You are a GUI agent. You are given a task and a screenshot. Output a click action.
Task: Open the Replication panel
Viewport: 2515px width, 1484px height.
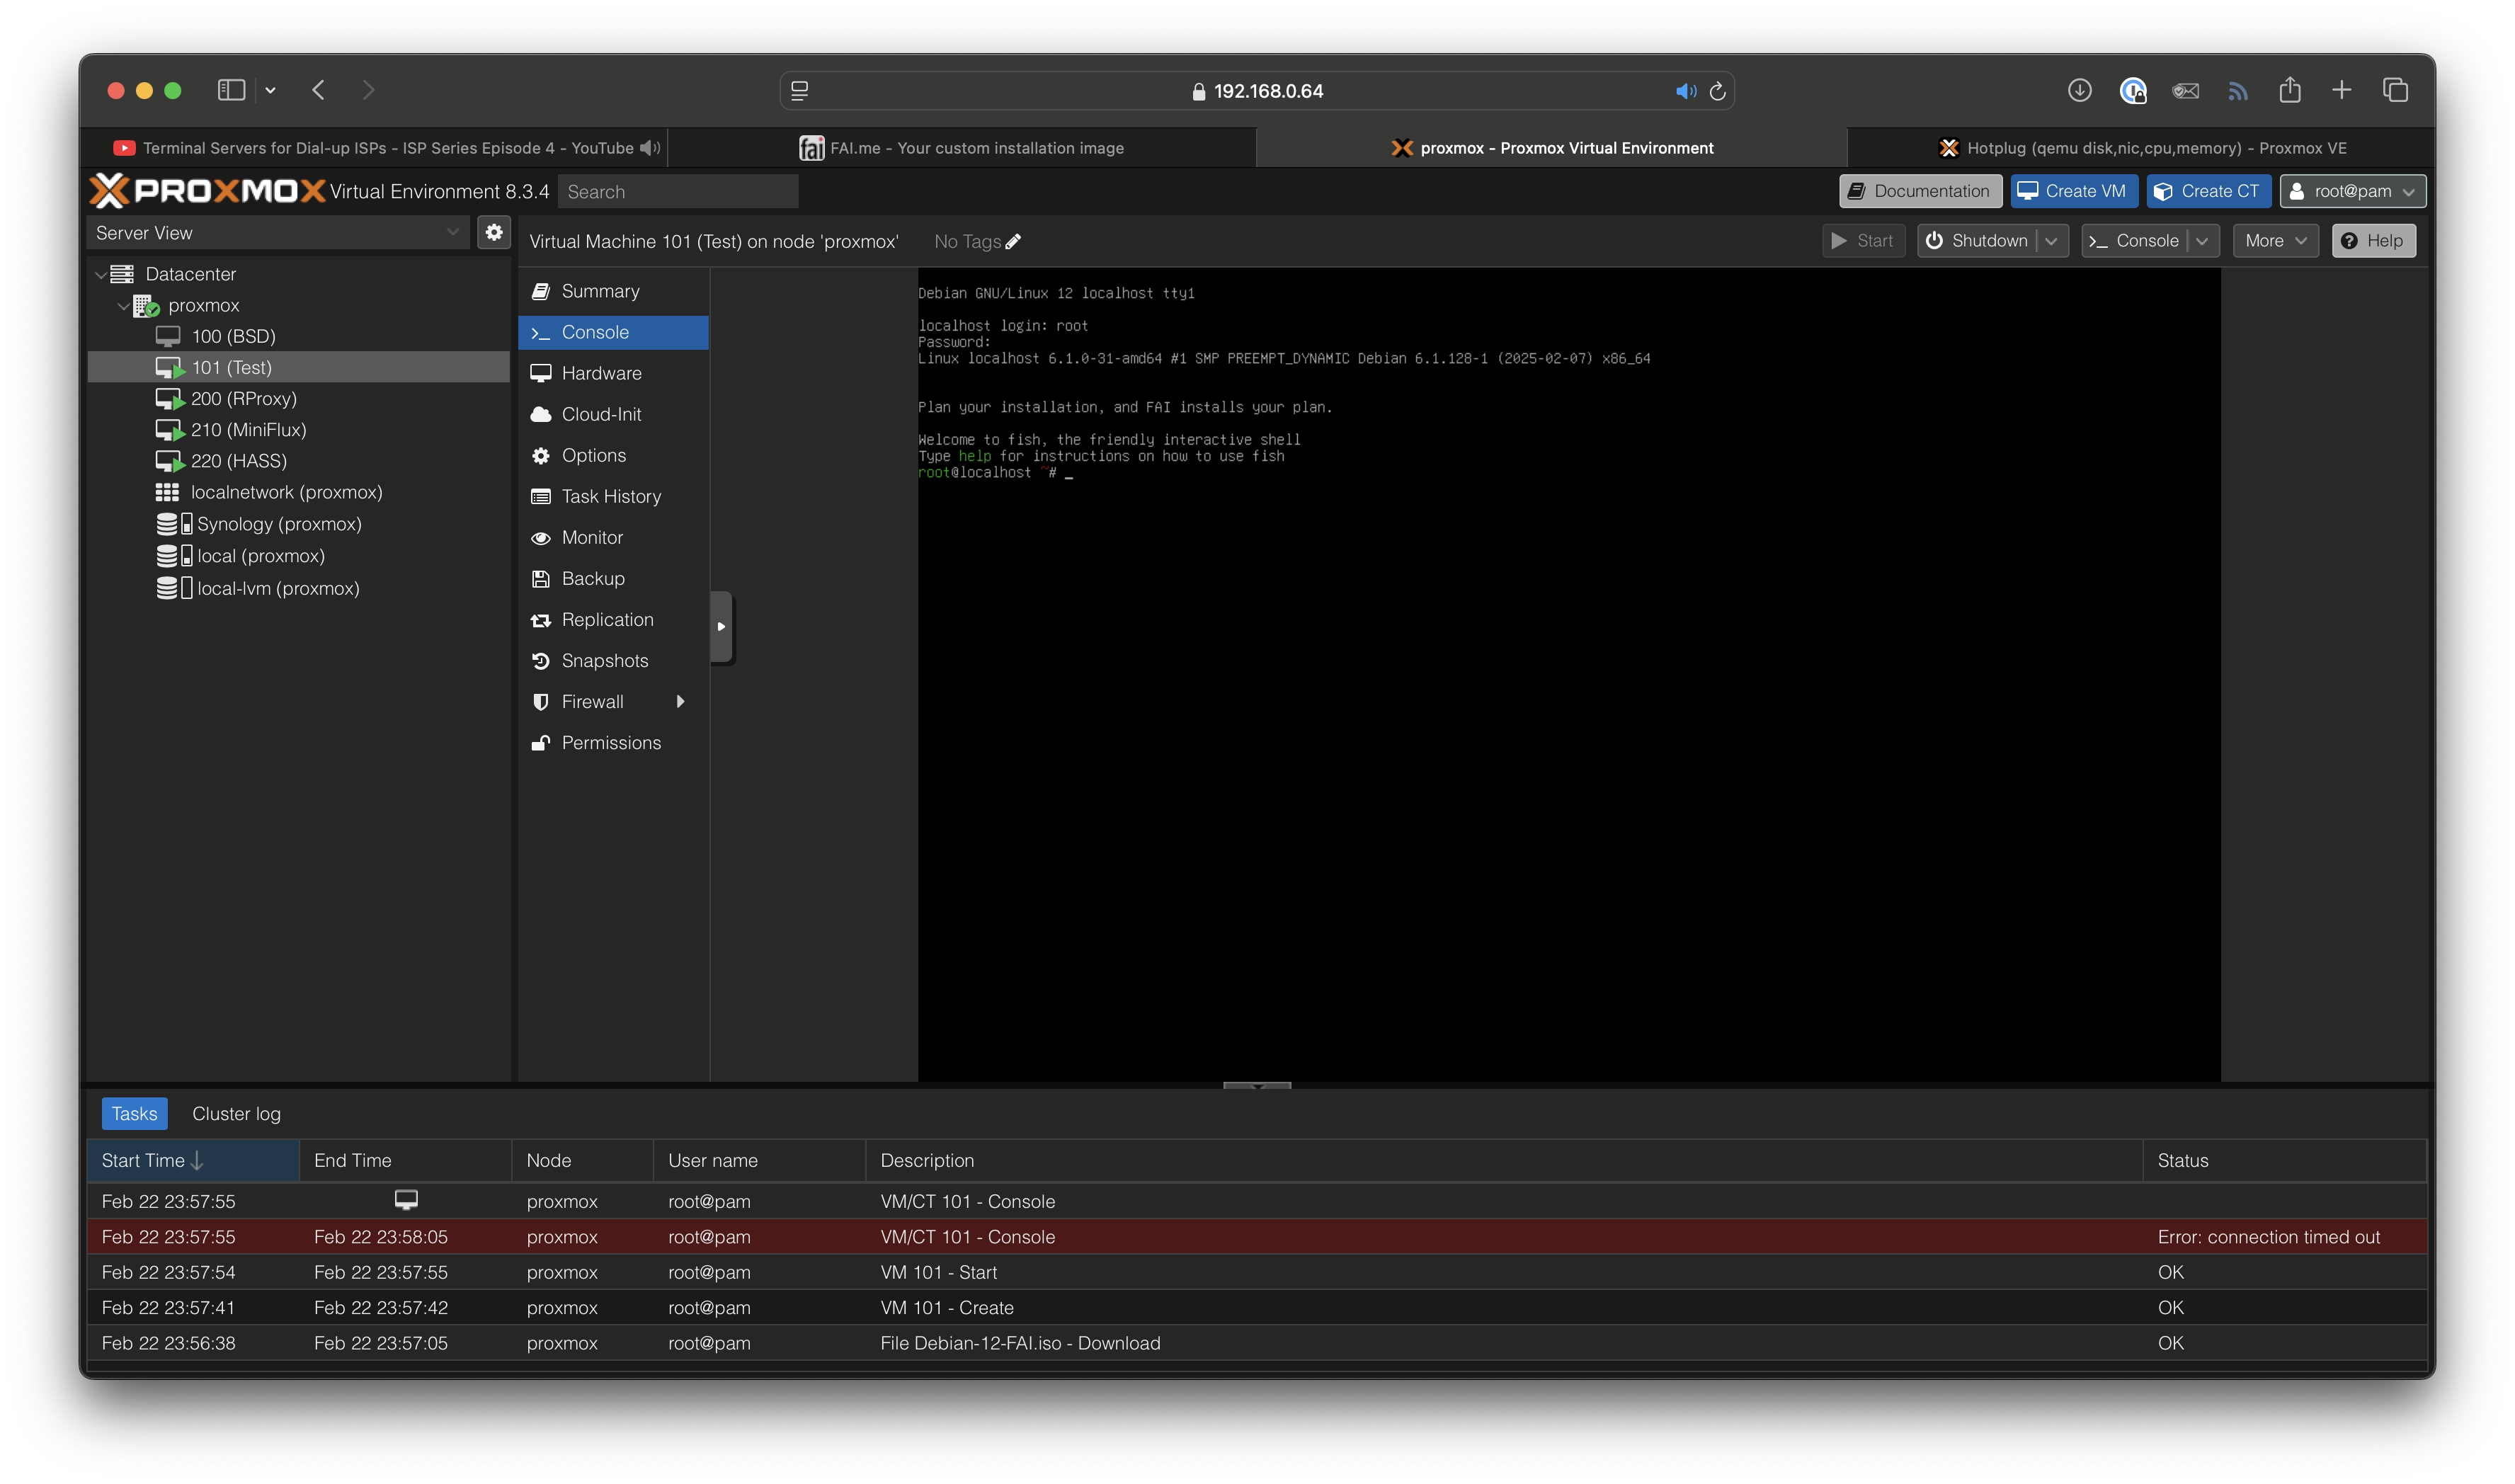coord(613,619)
